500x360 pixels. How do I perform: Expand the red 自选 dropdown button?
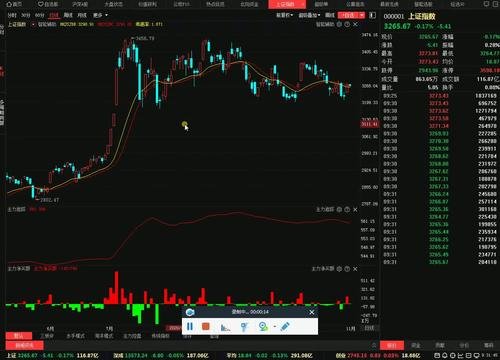click(351, 15)
